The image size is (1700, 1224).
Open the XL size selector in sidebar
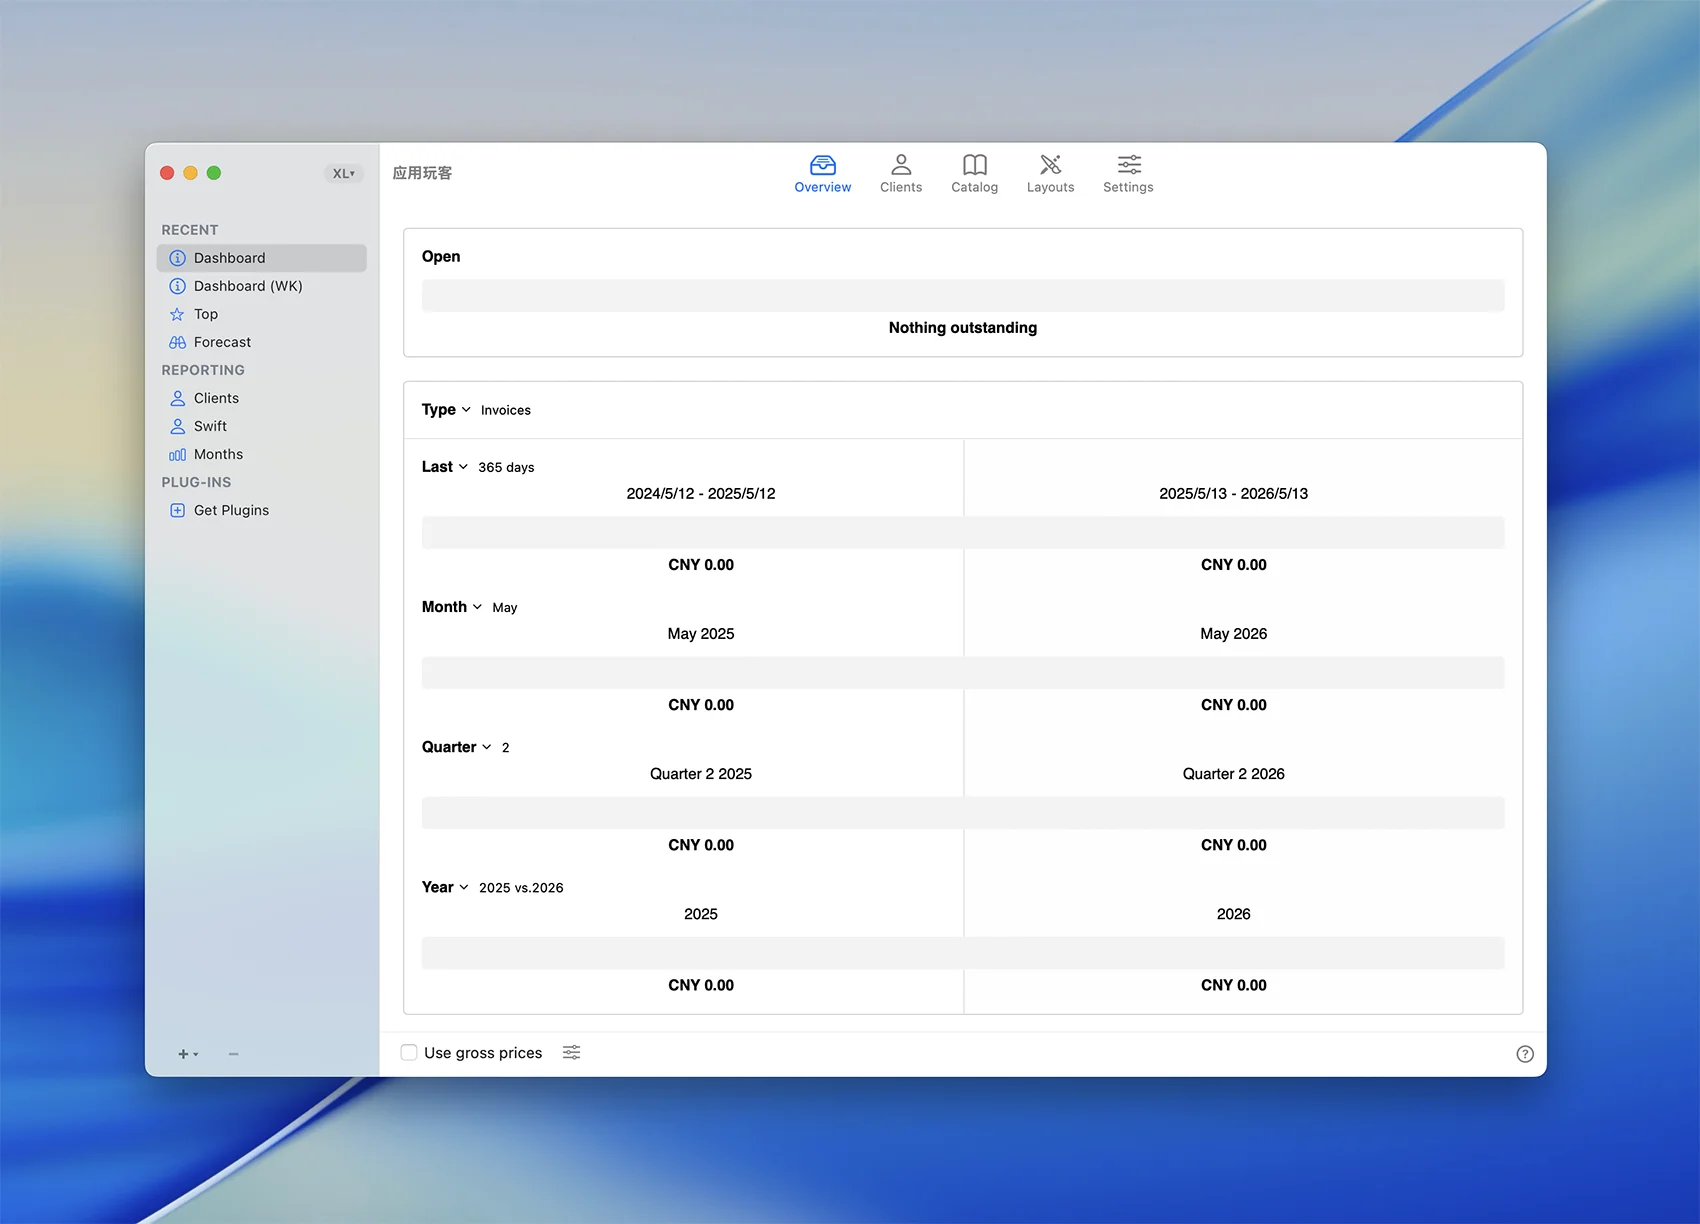(x=343, y=173)
